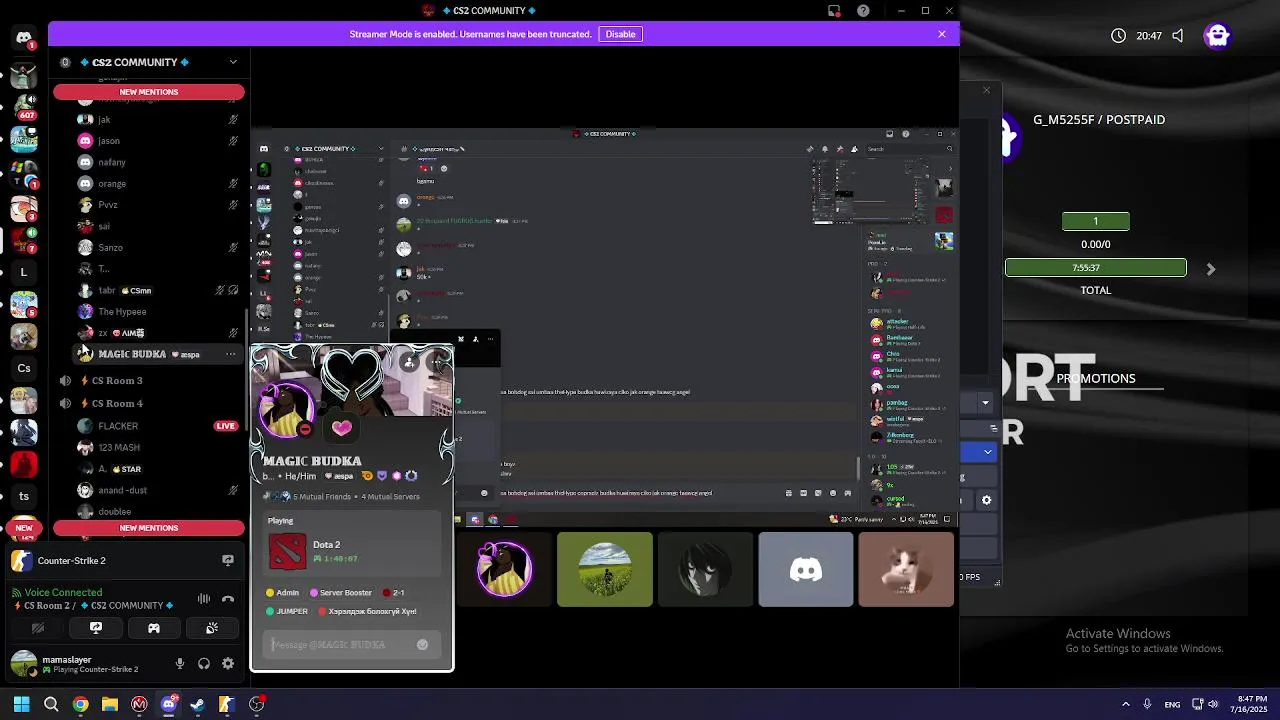The width and height of the screenshot is (1280, 720).
Task: Deafen headphones in user panel
Action: point(204,663)
